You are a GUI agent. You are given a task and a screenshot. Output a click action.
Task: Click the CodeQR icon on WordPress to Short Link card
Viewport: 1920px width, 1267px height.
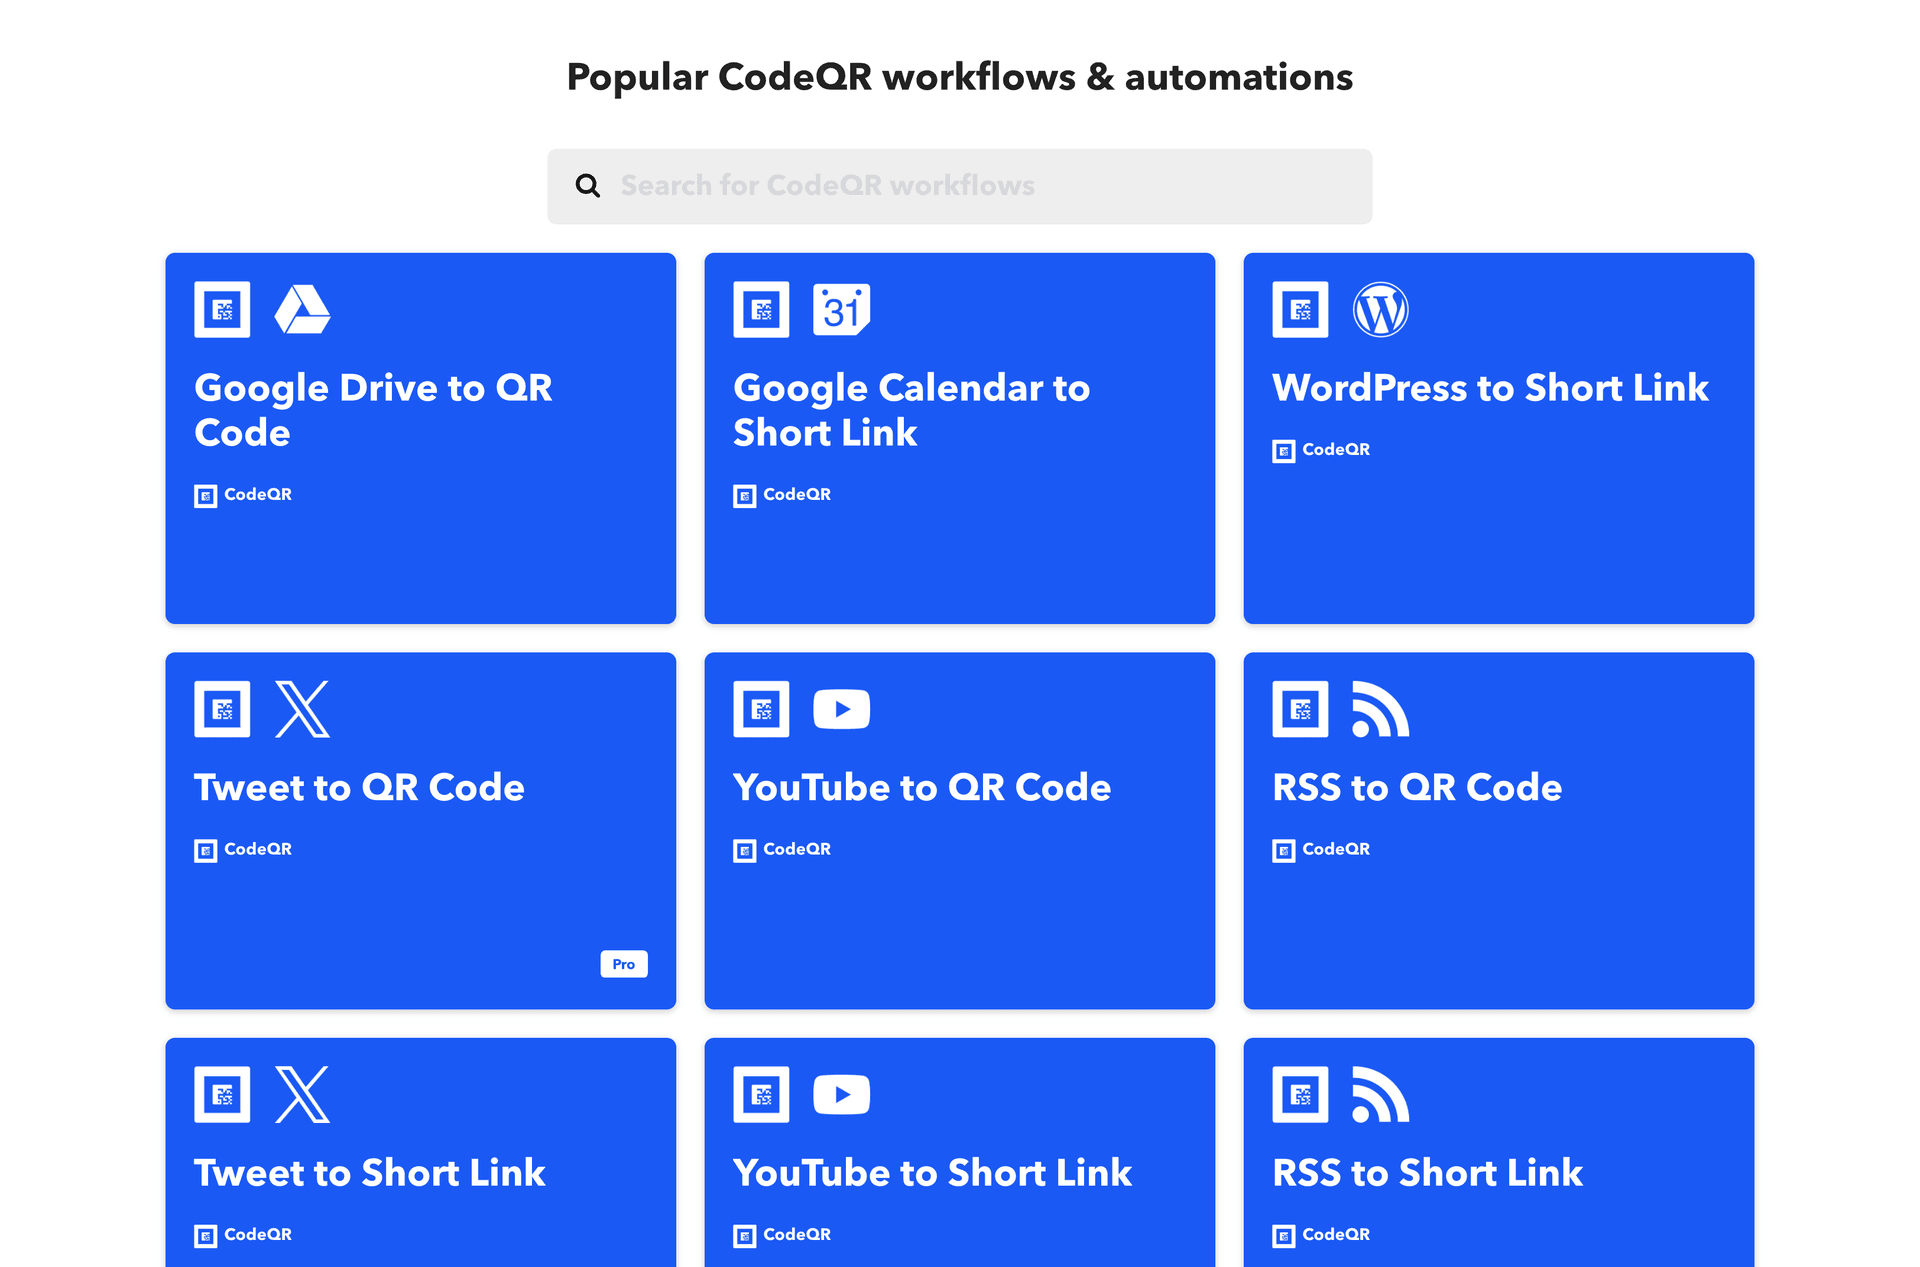pos(1284,450)
